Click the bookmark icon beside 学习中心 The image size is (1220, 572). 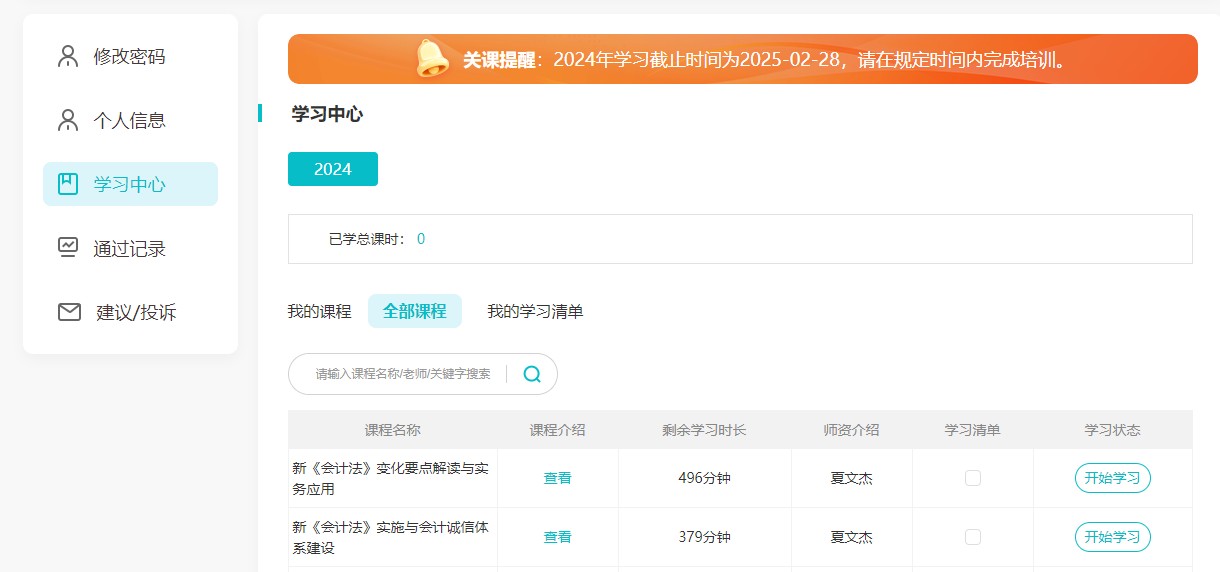(x=68, y=184)
